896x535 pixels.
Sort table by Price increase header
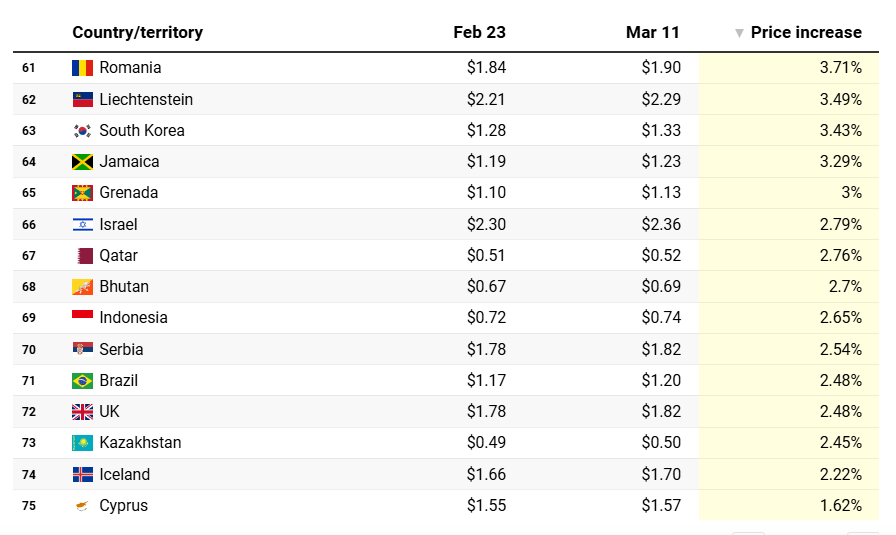(x=806, y=32)
